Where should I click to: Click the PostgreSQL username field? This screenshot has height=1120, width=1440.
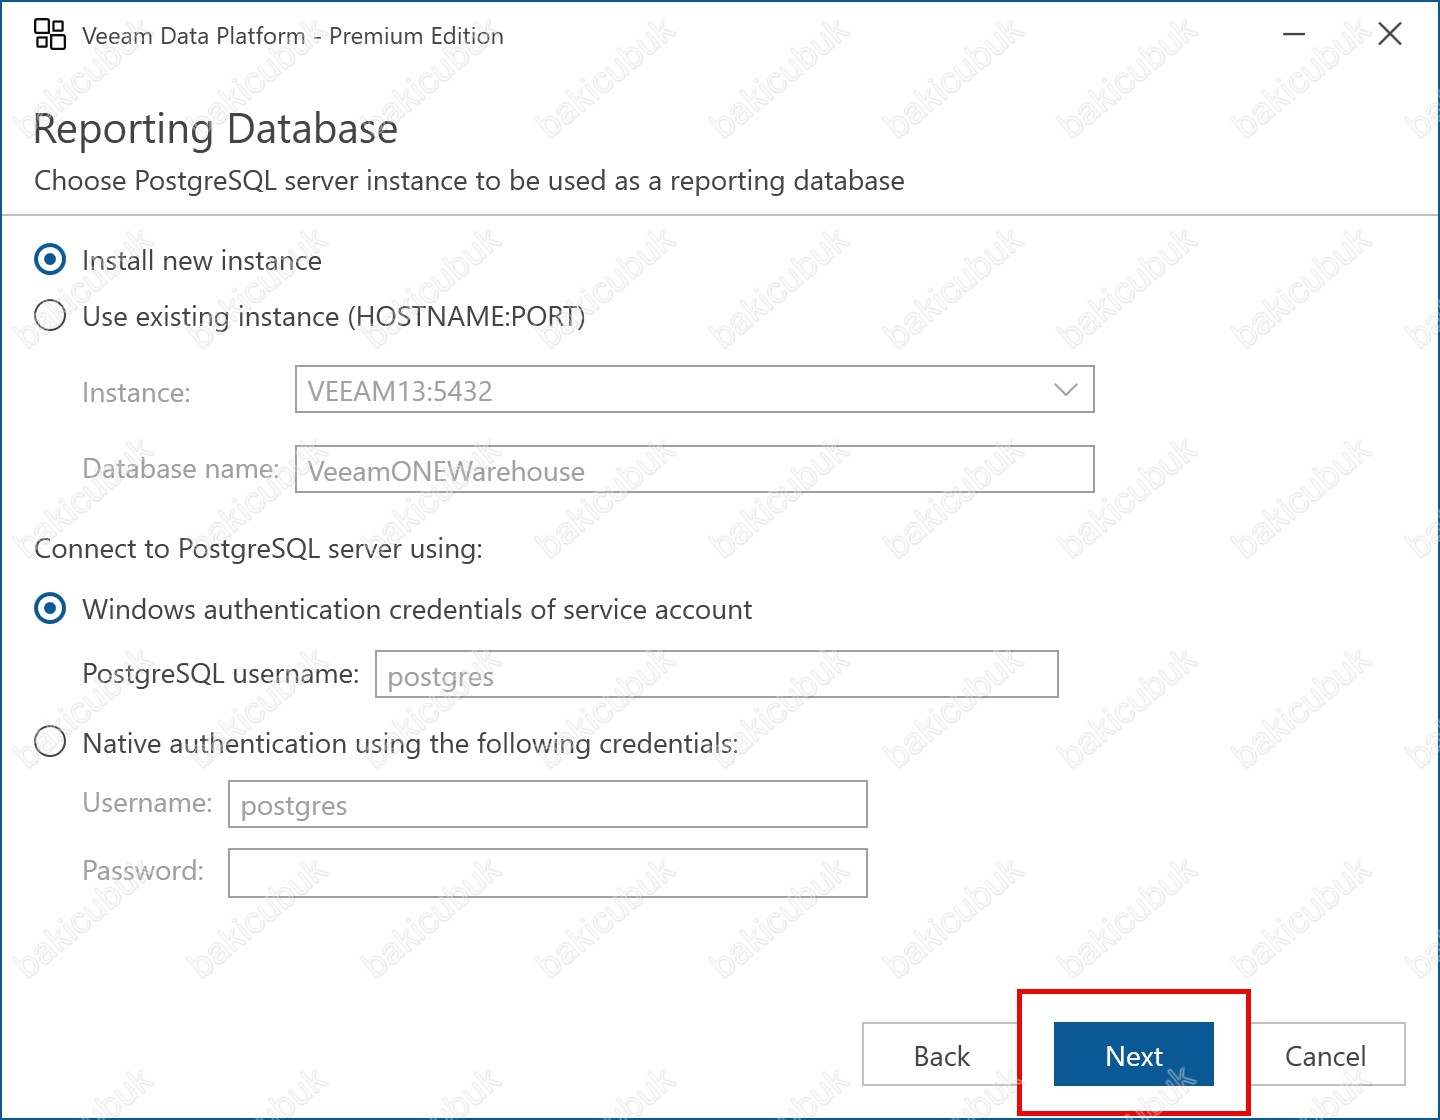716,675
